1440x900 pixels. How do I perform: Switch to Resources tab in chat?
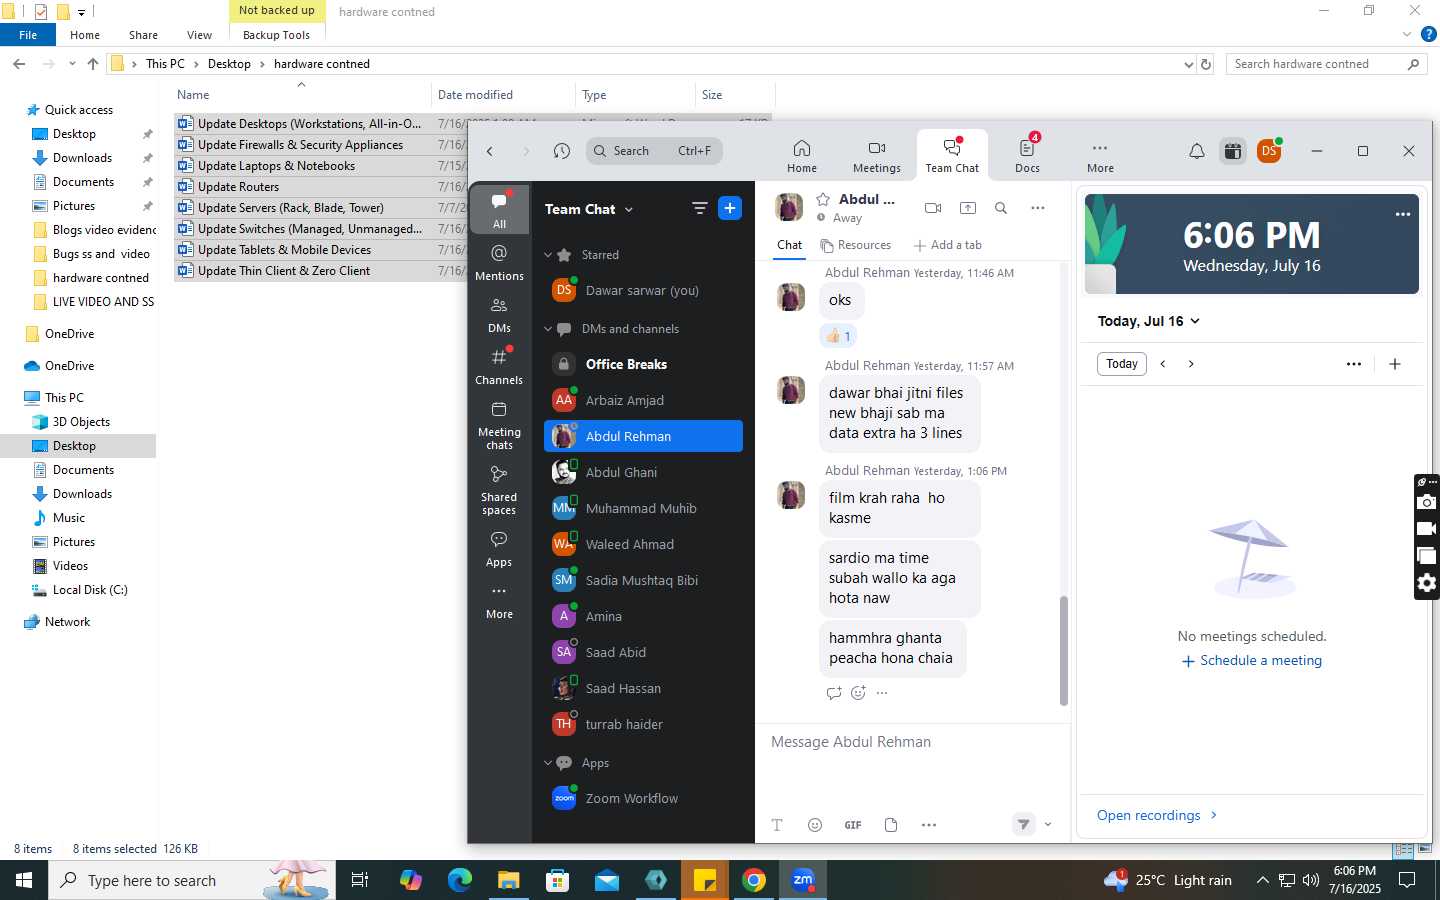(x=855, y=245)
